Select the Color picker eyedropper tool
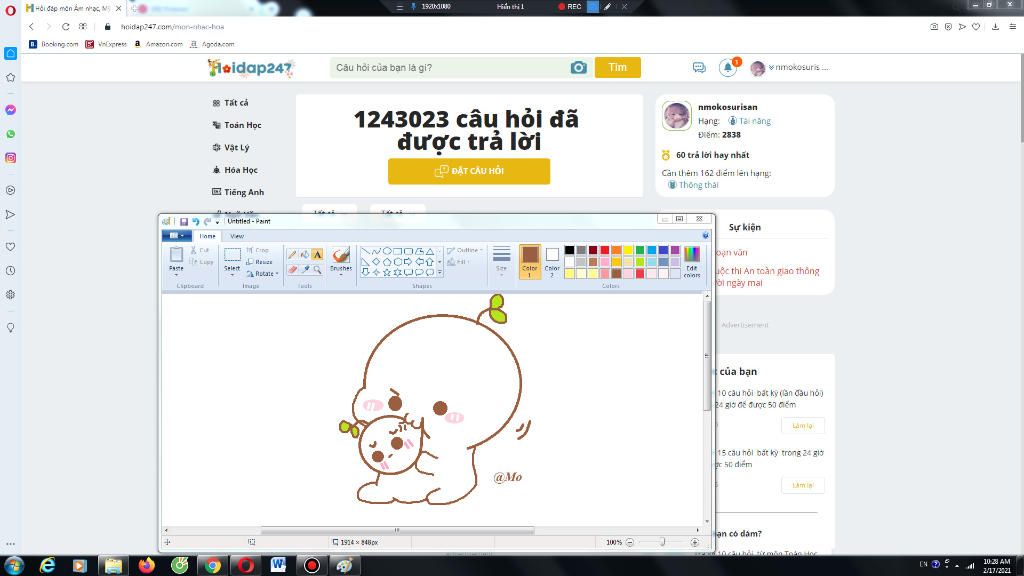 coord(304,269)
